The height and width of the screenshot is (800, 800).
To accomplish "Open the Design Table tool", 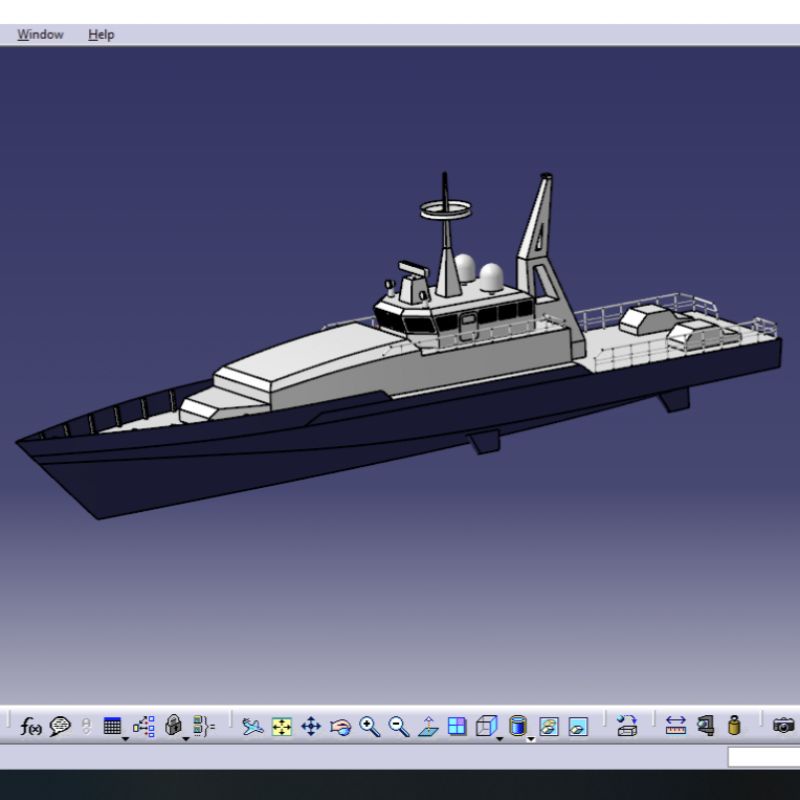I will pos(114,725).
